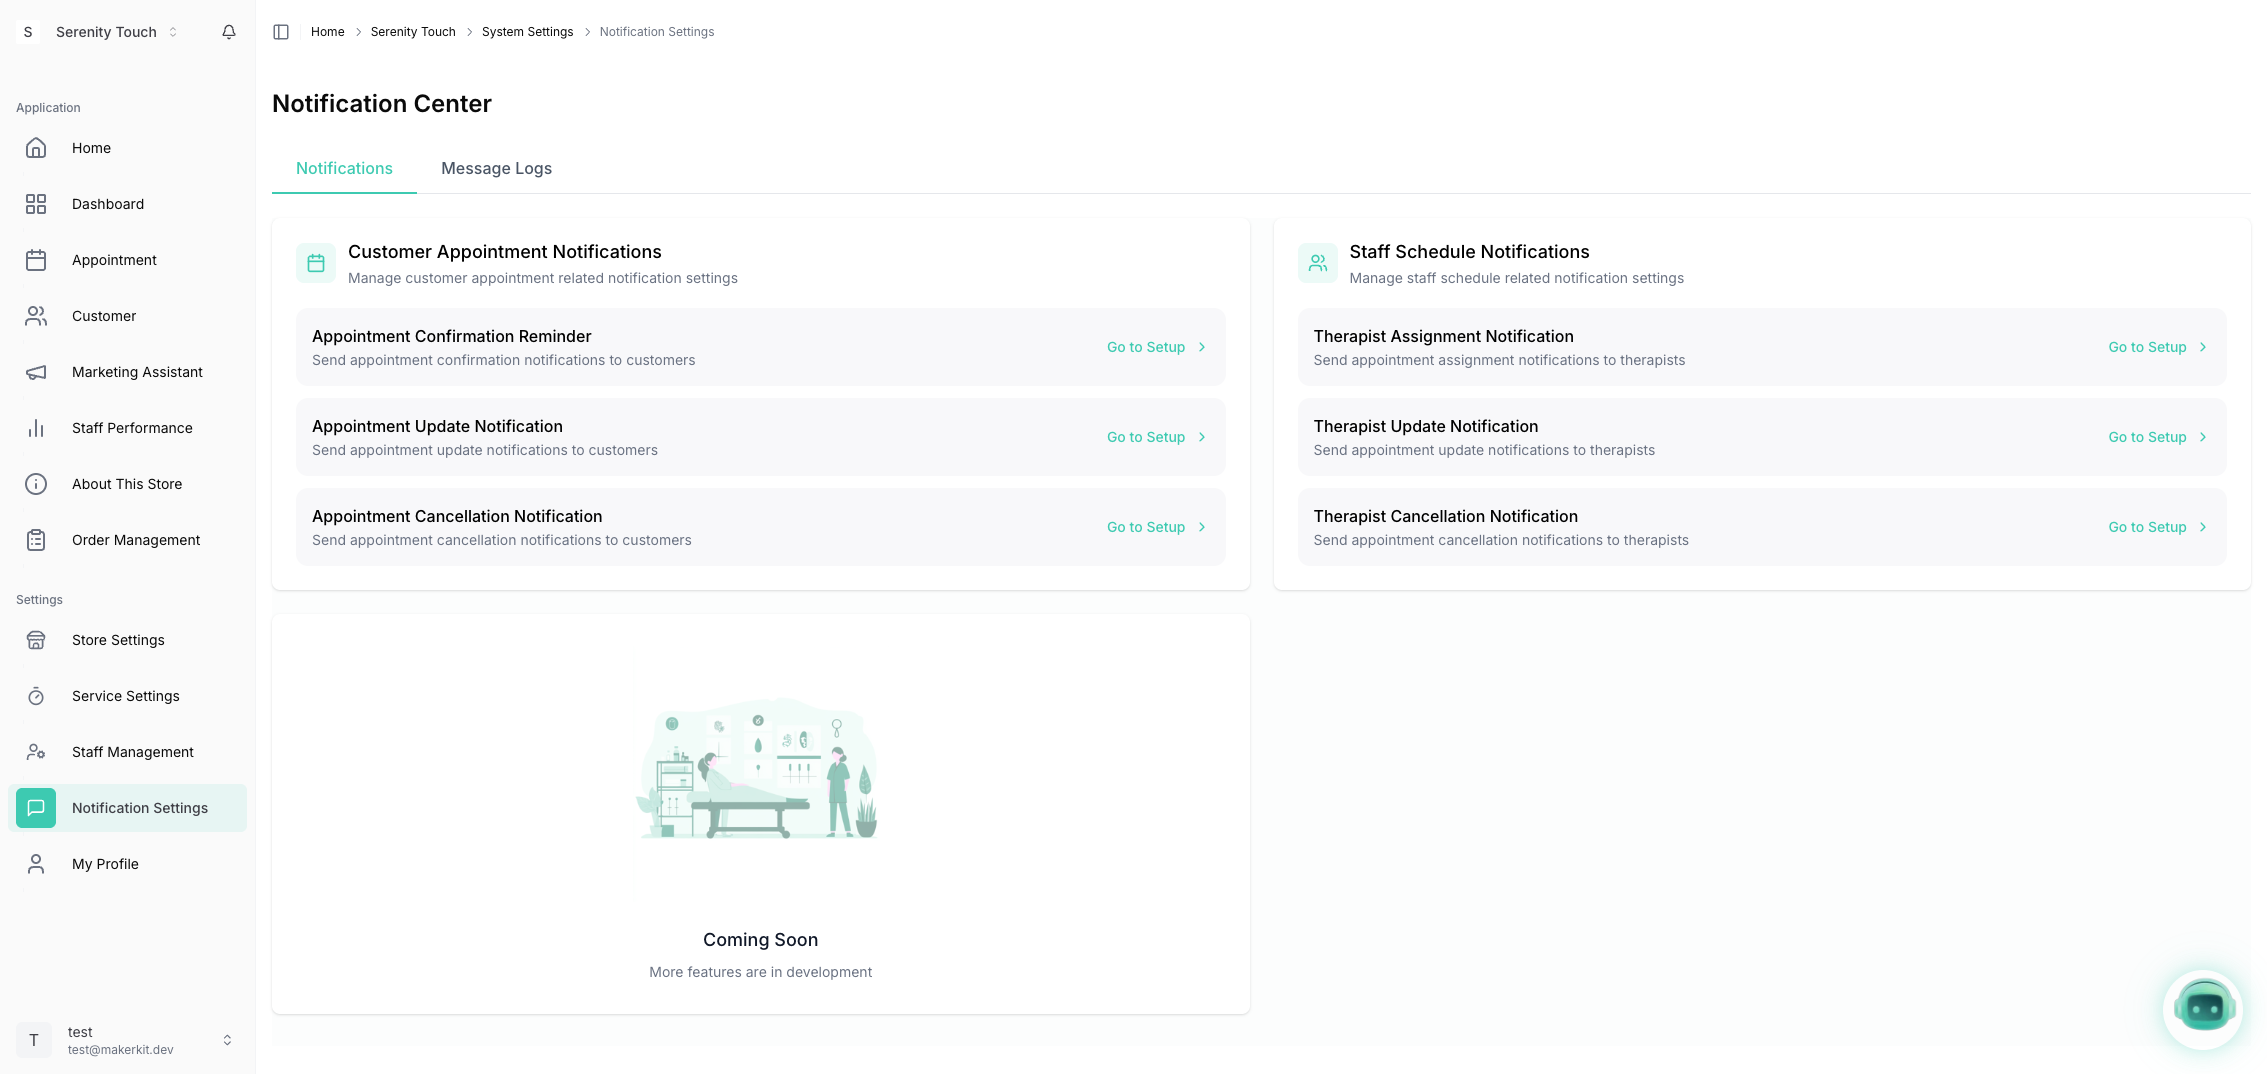Switch to the Message Logs tab
This screenshot has width=2267, height=1074.
496,168
